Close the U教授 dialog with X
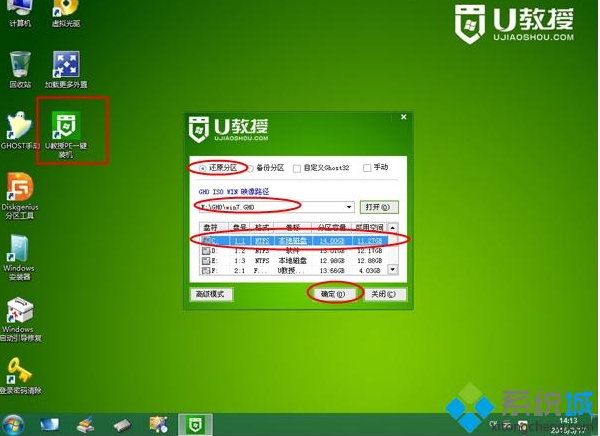The height and width of the screenshot is (436, 600). pos(403,117)
